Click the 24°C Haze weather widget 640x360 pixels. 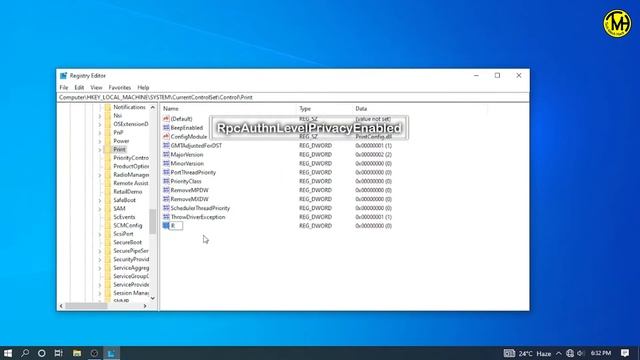pyautogui.click(x=527, y=353)
